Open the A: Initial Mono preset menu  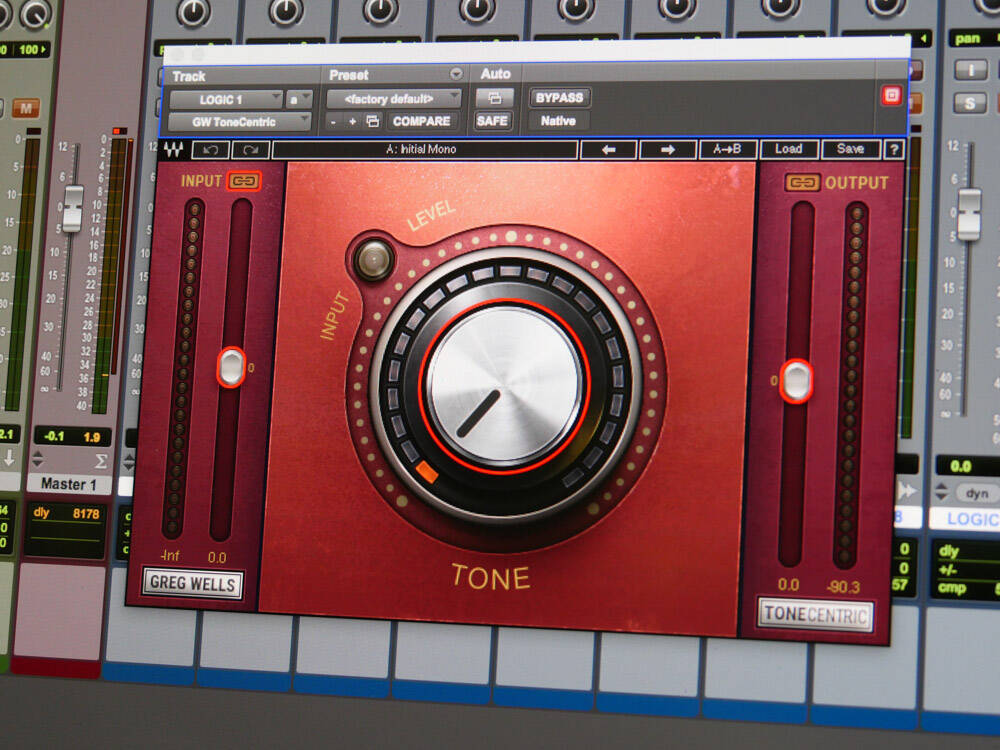425,150
